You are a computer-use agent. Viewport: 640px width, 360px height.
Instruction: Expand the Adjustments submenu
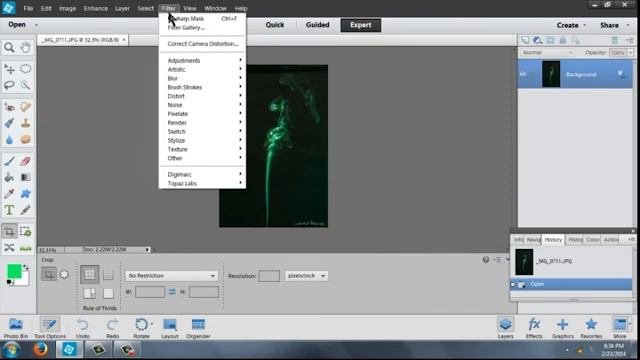(x=203, y=60)
